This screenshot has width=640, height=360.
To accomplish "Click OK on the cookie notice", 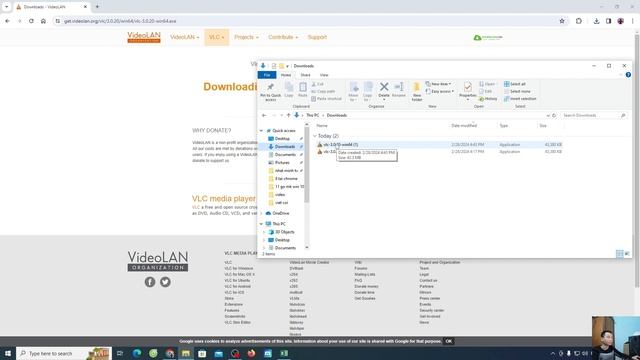I will tap(449, 341).
